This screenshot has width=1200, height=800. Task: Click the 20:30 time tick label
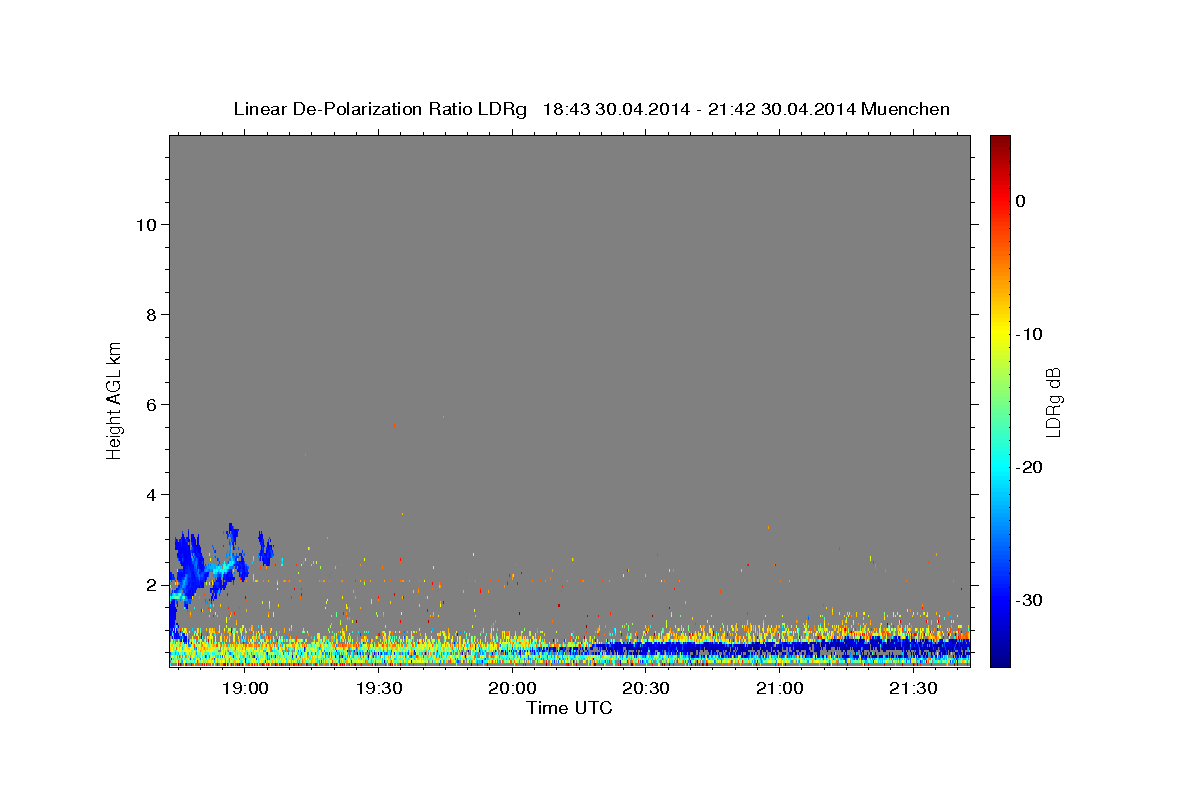pos(645,688)
